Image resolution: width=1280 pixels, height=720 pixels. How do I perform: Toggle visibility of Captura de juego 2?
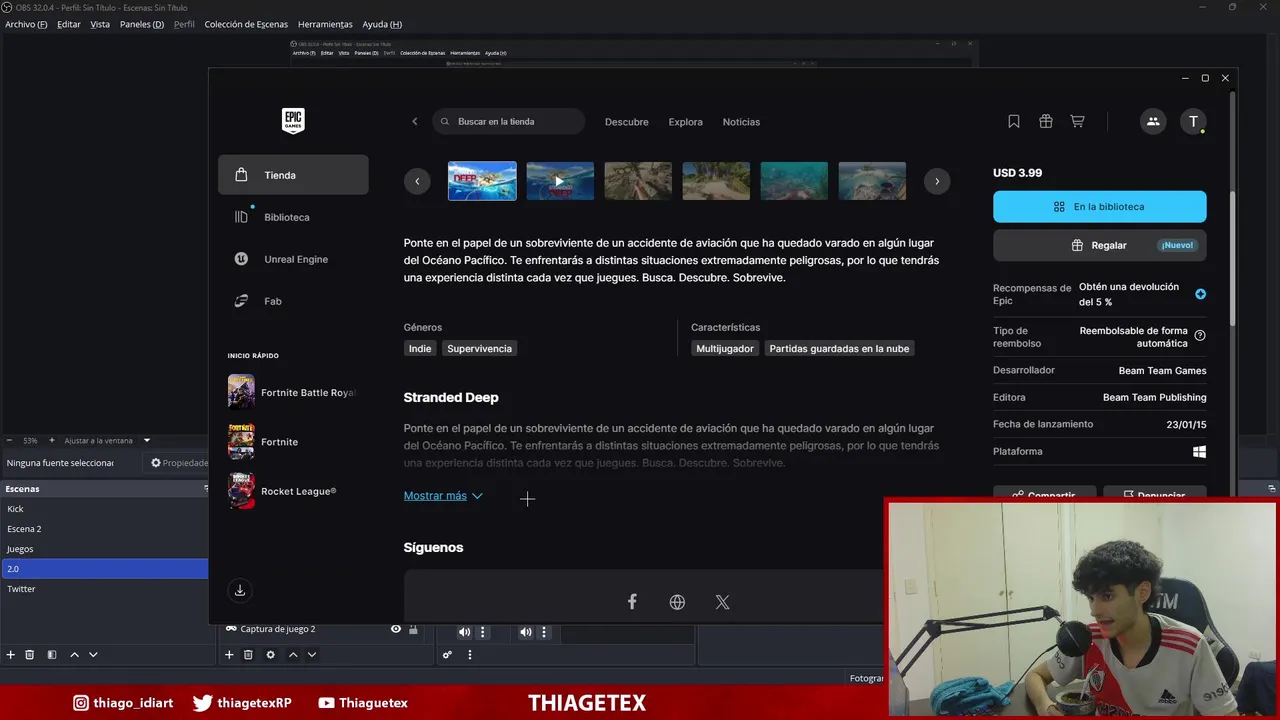(396, 629)
